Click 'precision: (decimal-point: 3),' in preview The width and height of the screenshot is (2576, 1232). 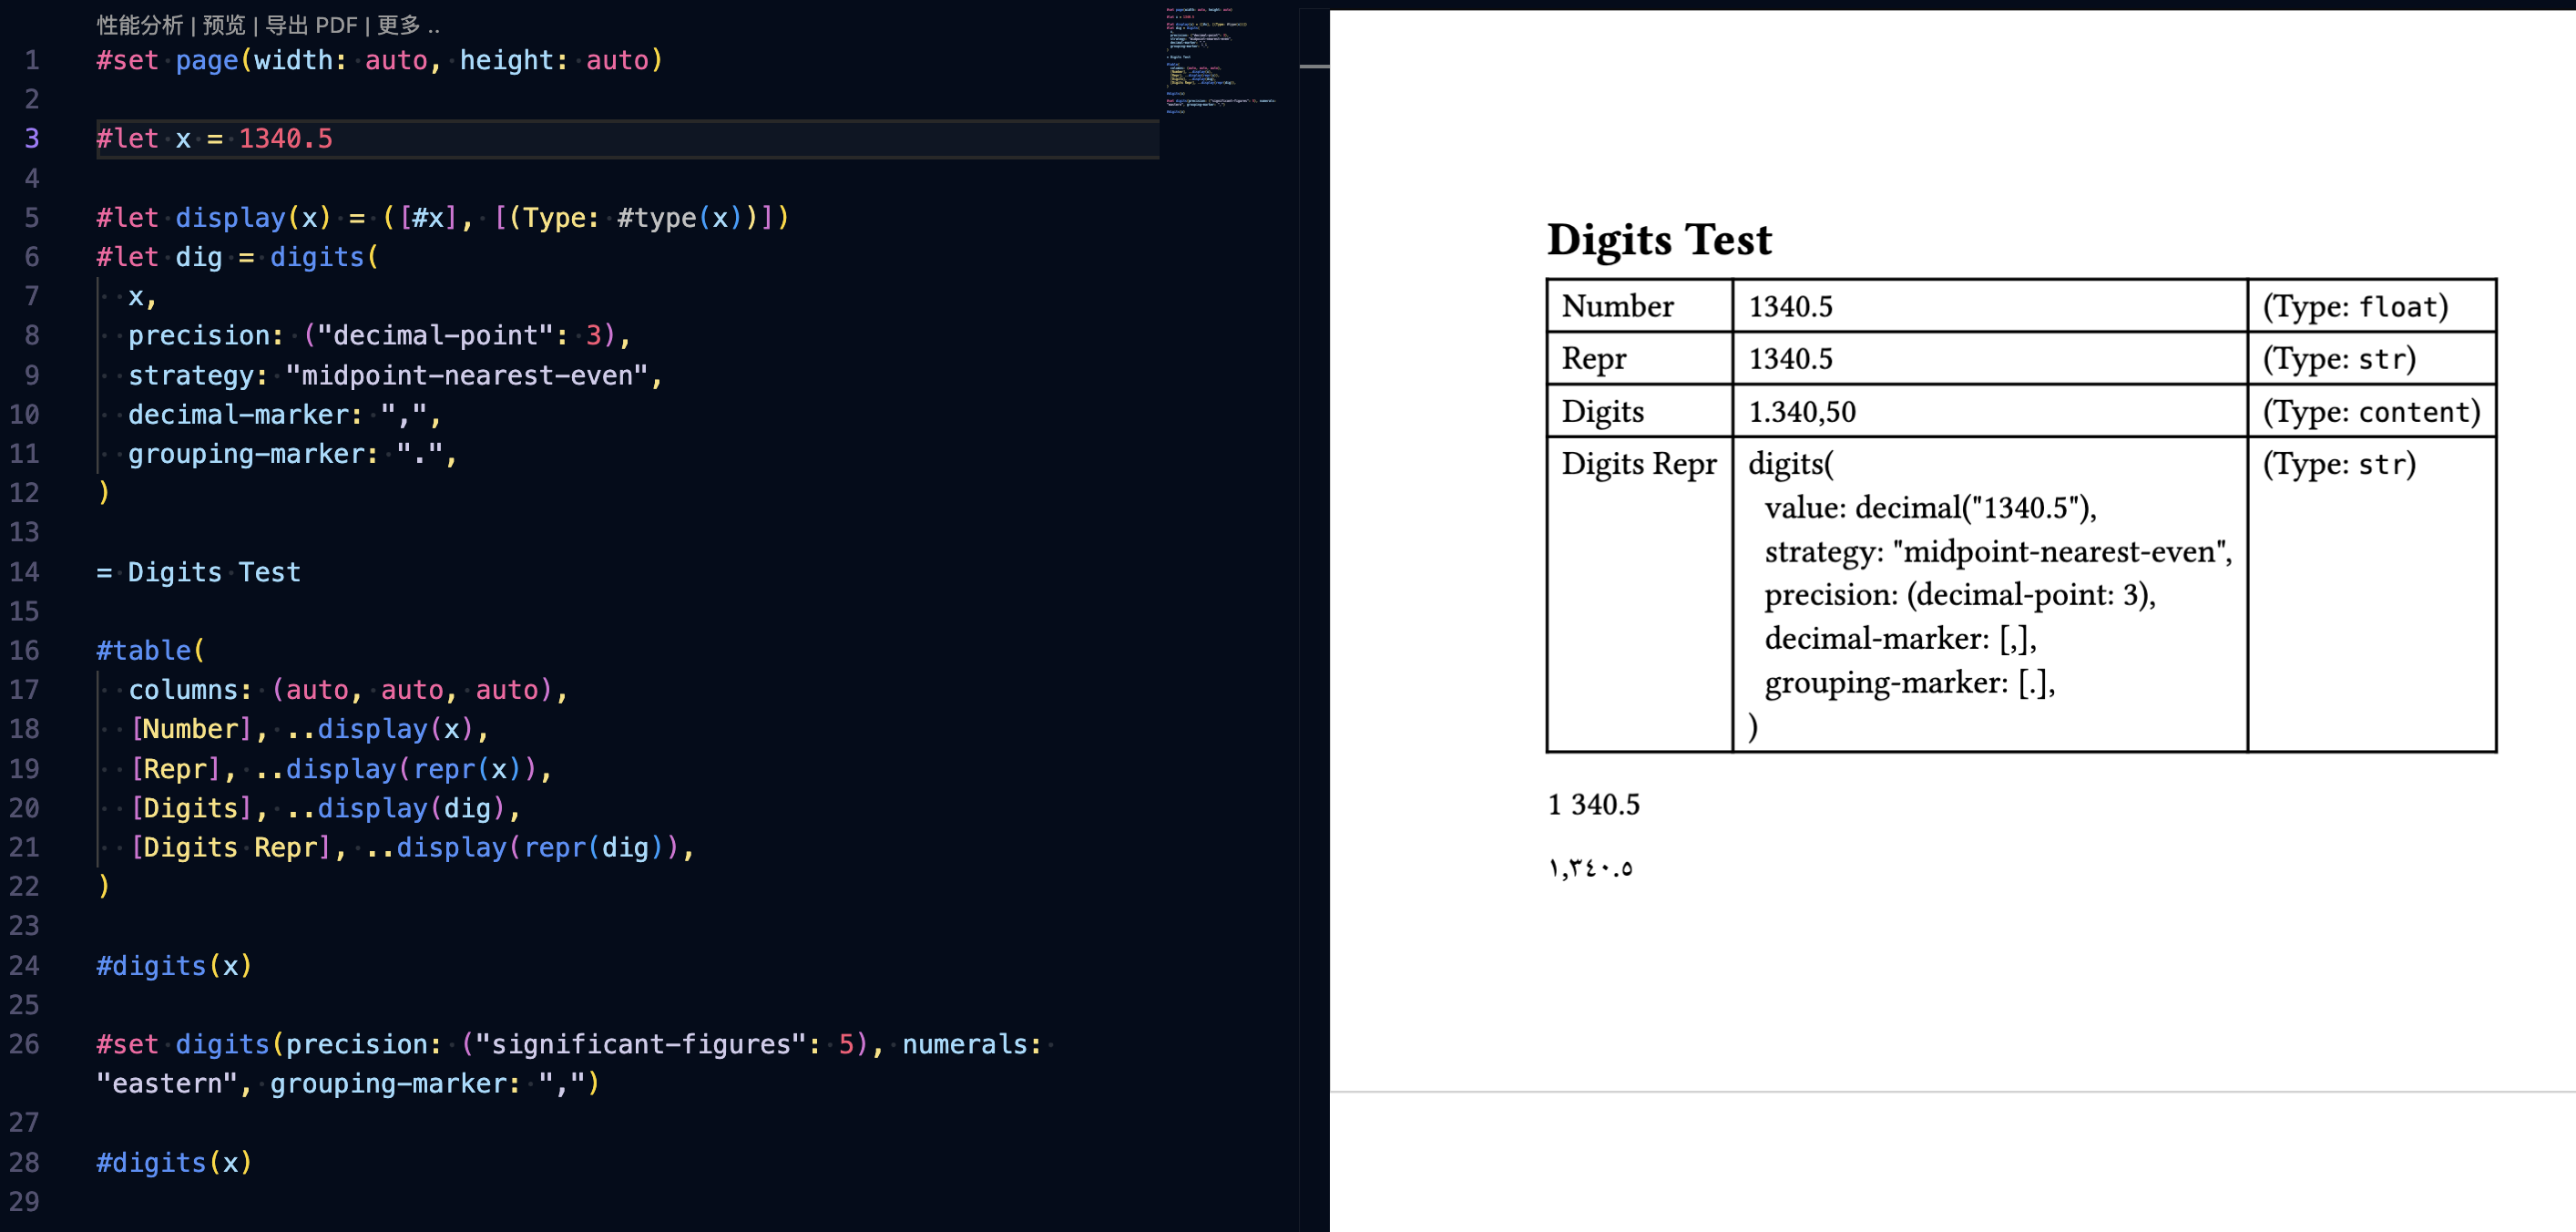1960,595
